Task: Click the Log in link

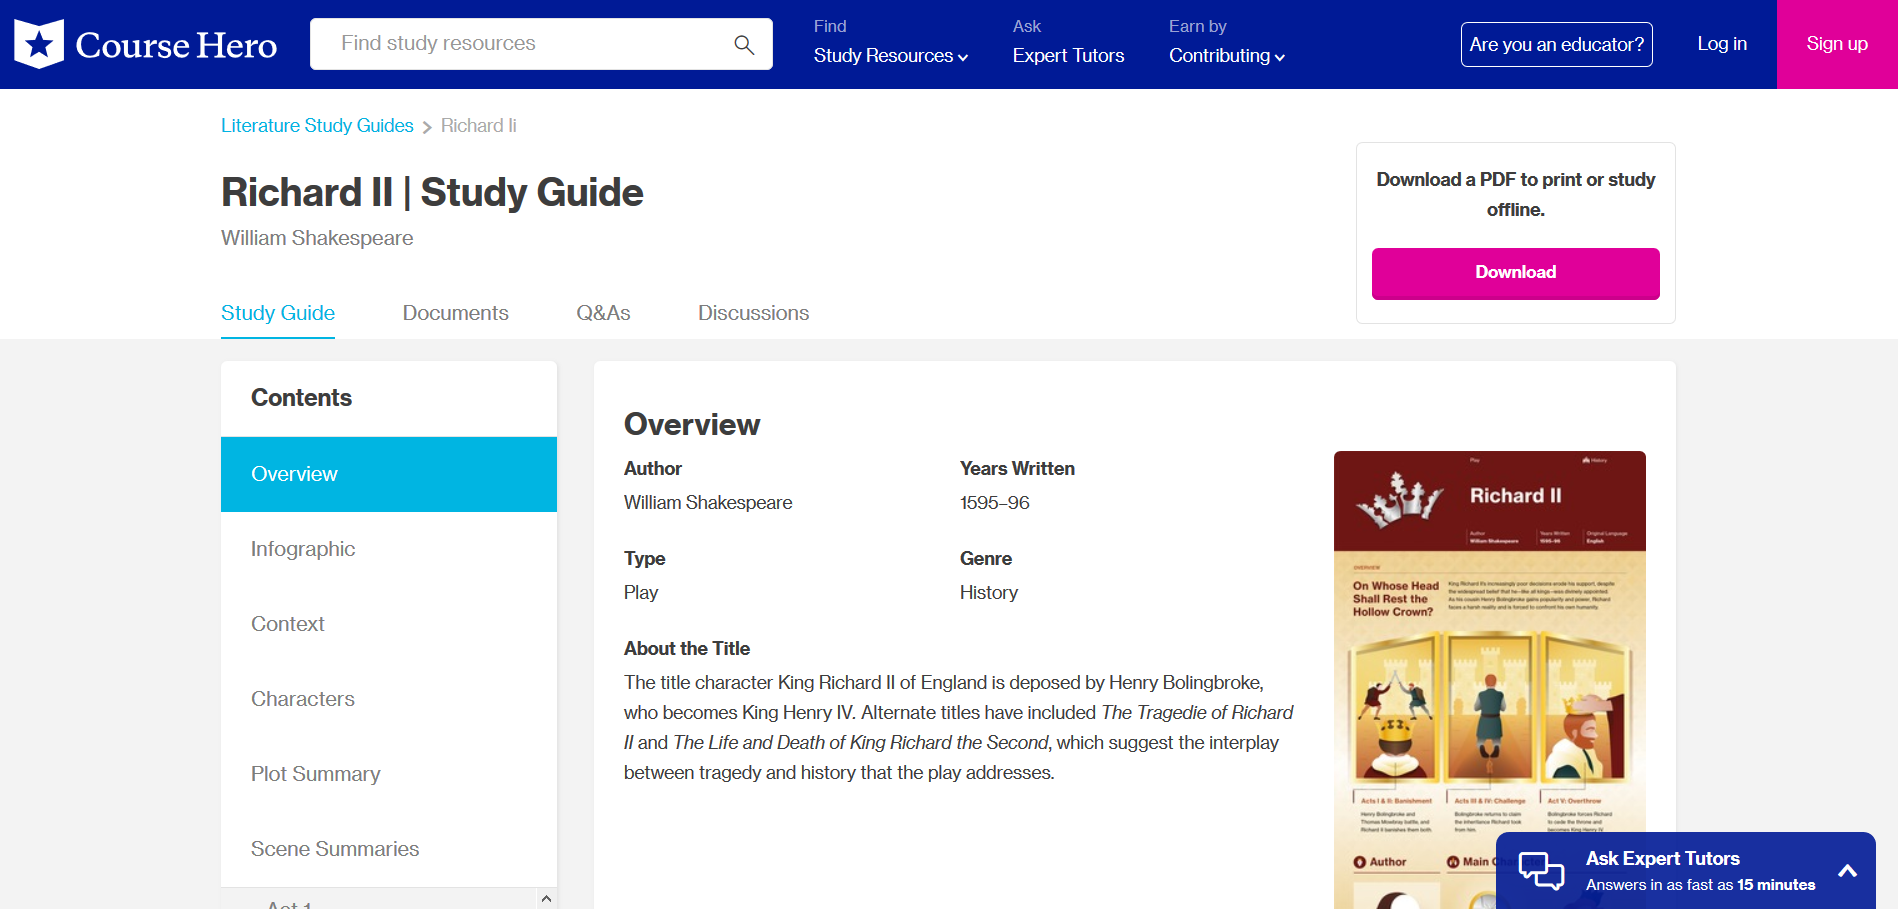Action: click(1721, 44)
